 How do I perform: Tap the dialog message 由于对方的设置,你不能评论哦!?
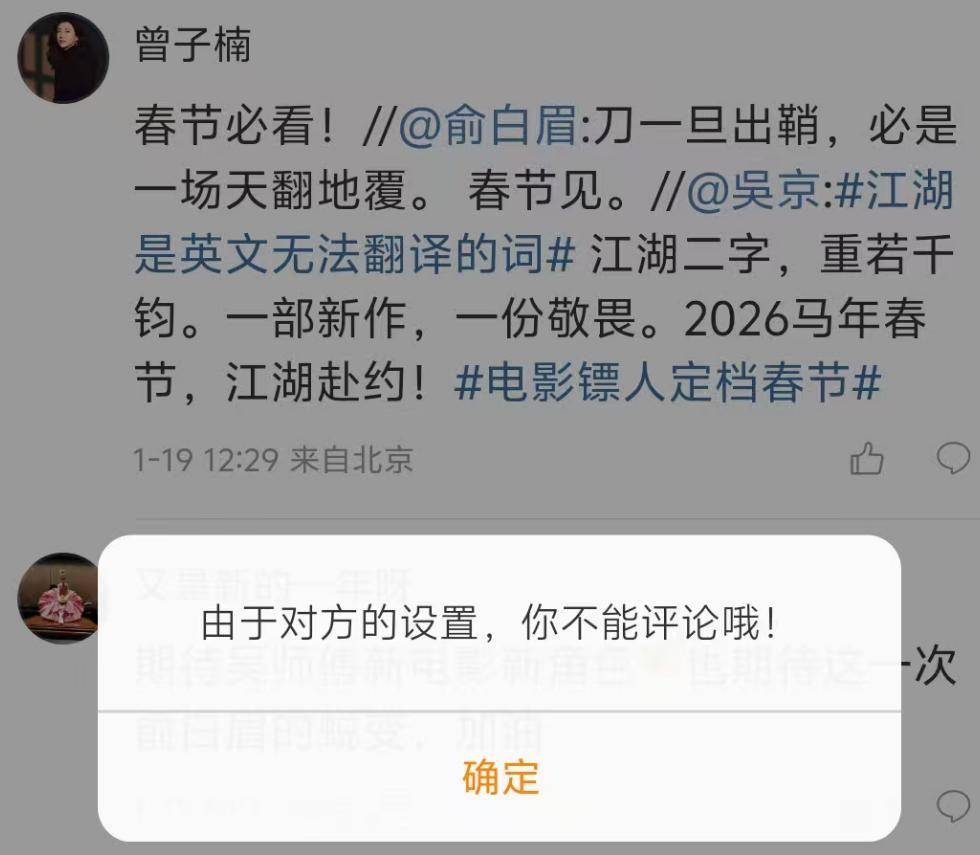(x=489, y=622)
